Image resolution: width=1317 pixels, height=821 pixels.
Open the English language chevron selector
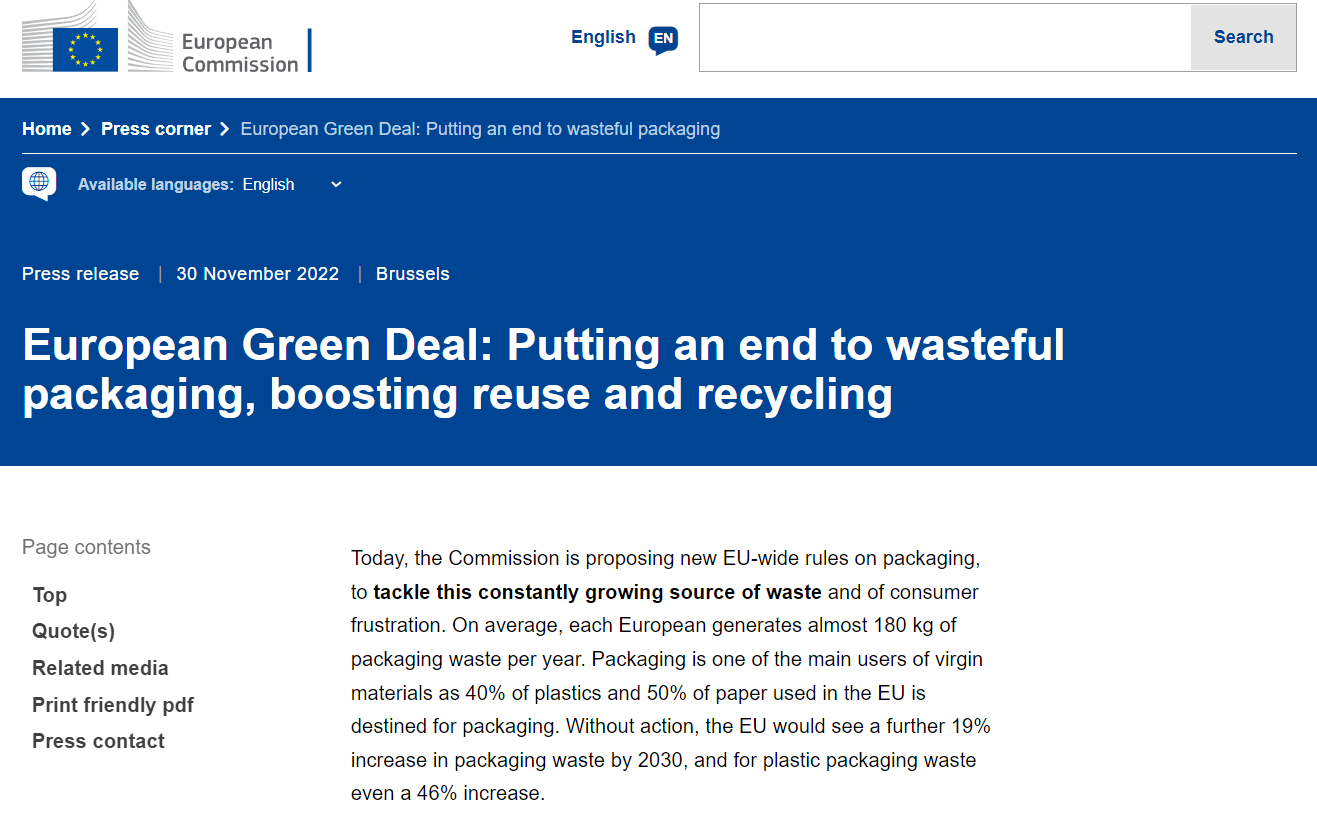[335, 184]
